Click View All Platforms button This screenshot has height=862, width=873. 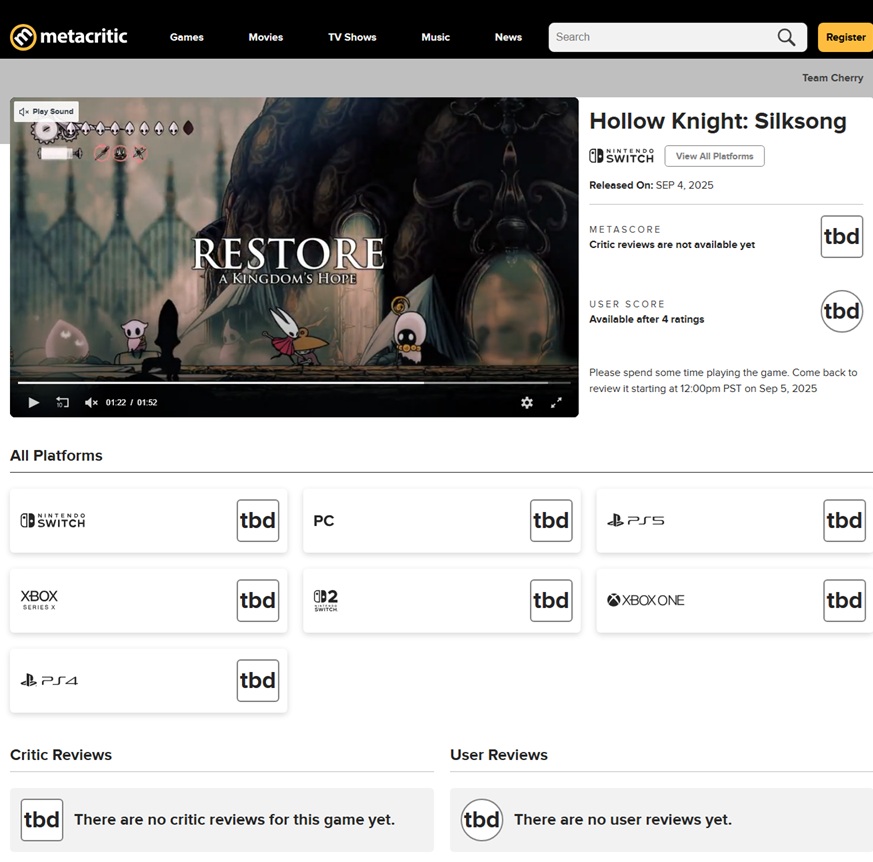[x=714, y=156]
